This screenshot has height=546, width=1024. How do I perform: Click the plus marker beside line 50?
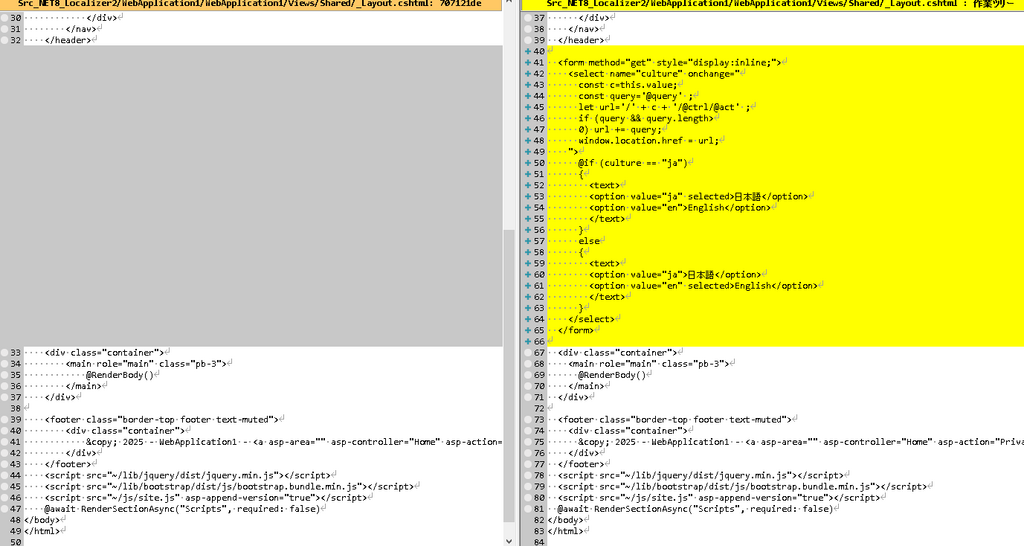[x=527, y=163]
